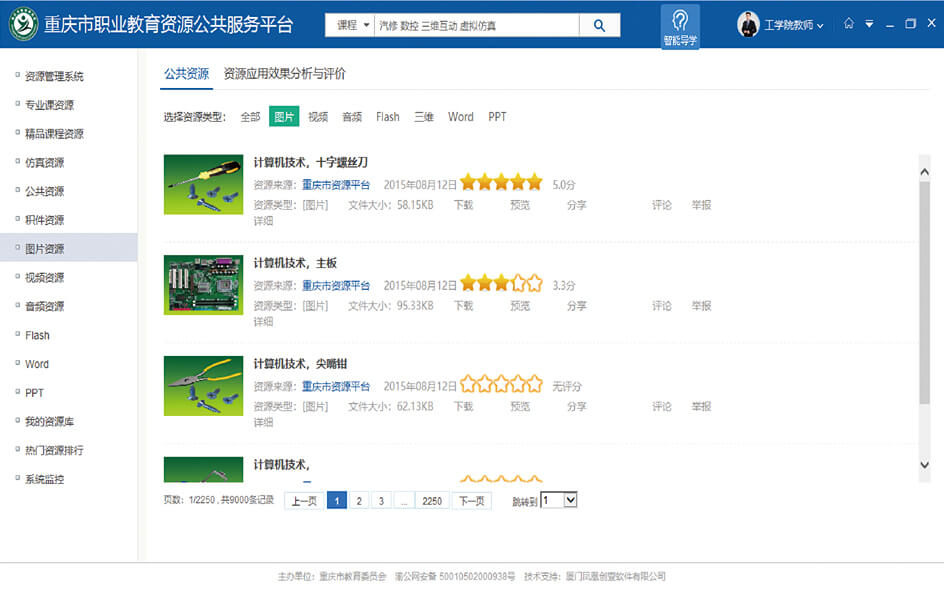Open the title bar down-triangle menu icon
Image resolution: width=944 pixels, height=589 pixels.
point(869,24)
